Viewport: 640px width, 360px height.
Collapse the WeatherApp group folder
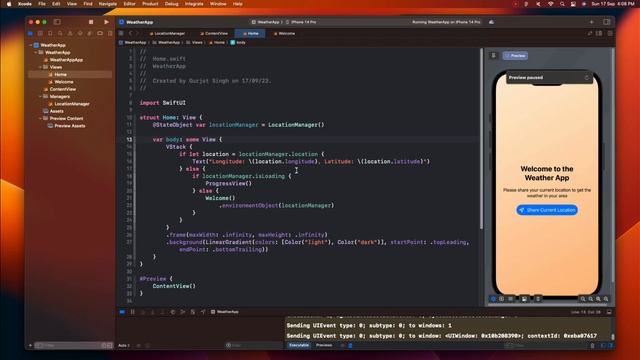36,53
